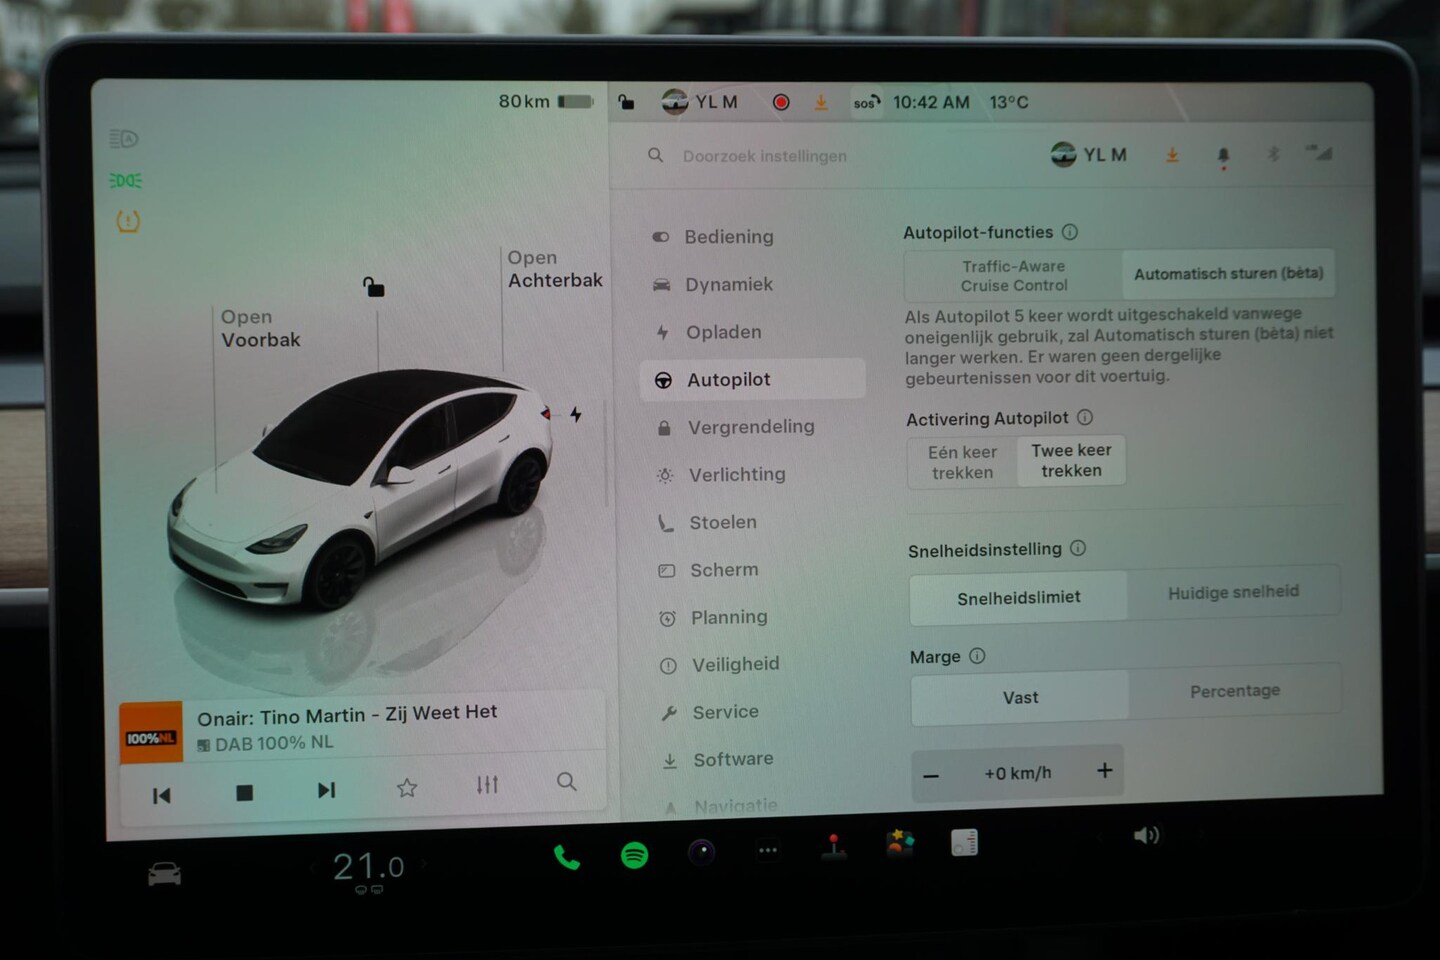This screenshot has width=1440, height=960.
Task: Open the dashcam camera app
Action: coord(701,852)
